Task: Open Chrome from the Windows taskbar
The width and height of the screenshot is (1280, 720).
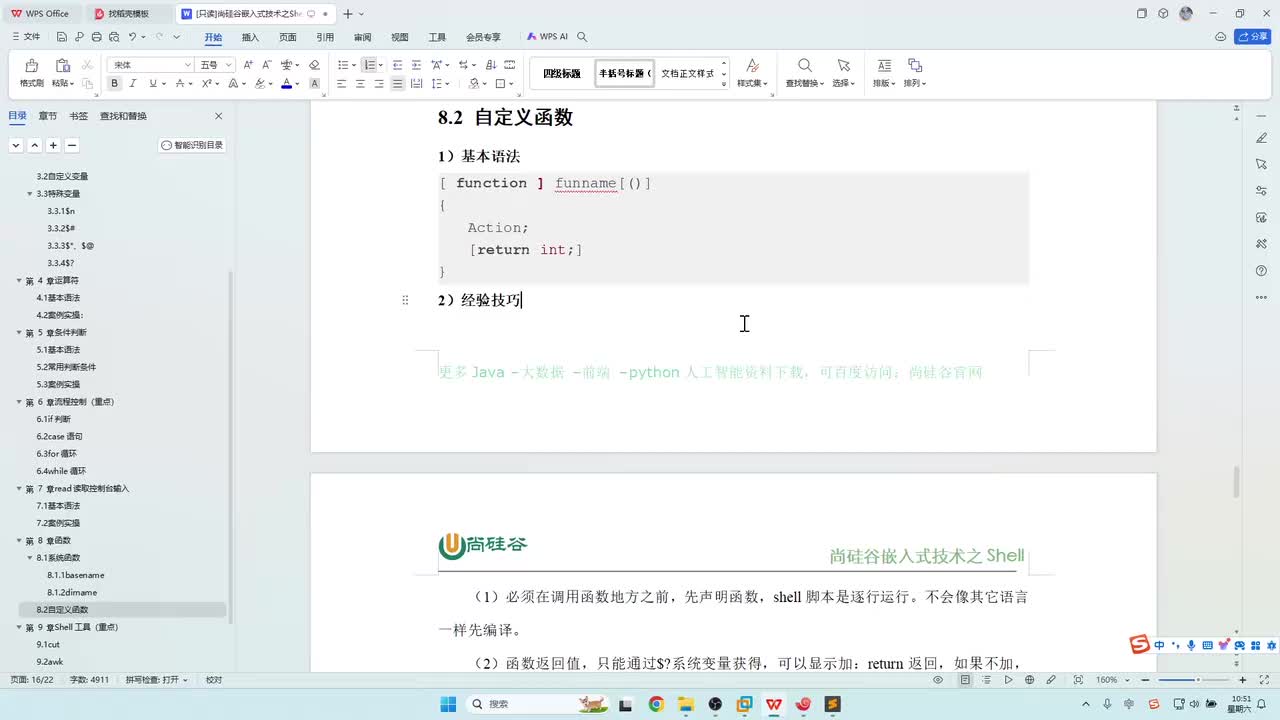Action: point(656,704)
